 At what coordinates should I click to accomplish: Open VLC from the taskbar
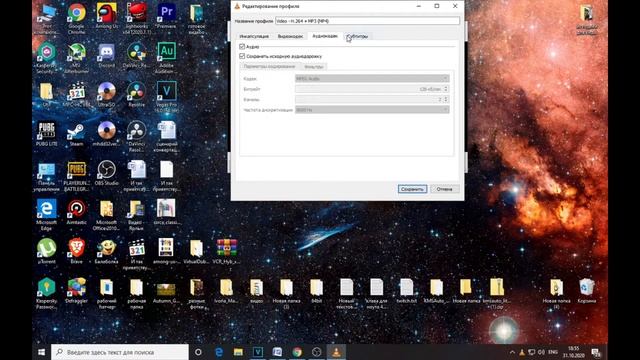tap(336, 352)
